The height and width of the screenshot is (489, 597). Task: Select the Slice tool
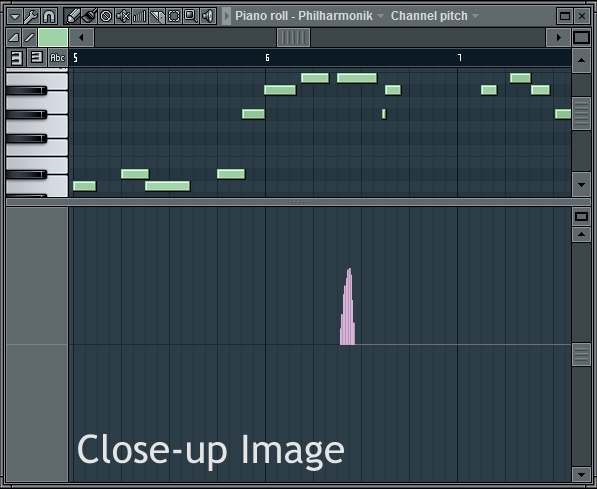pyautogui.click(x=157, y=16)
